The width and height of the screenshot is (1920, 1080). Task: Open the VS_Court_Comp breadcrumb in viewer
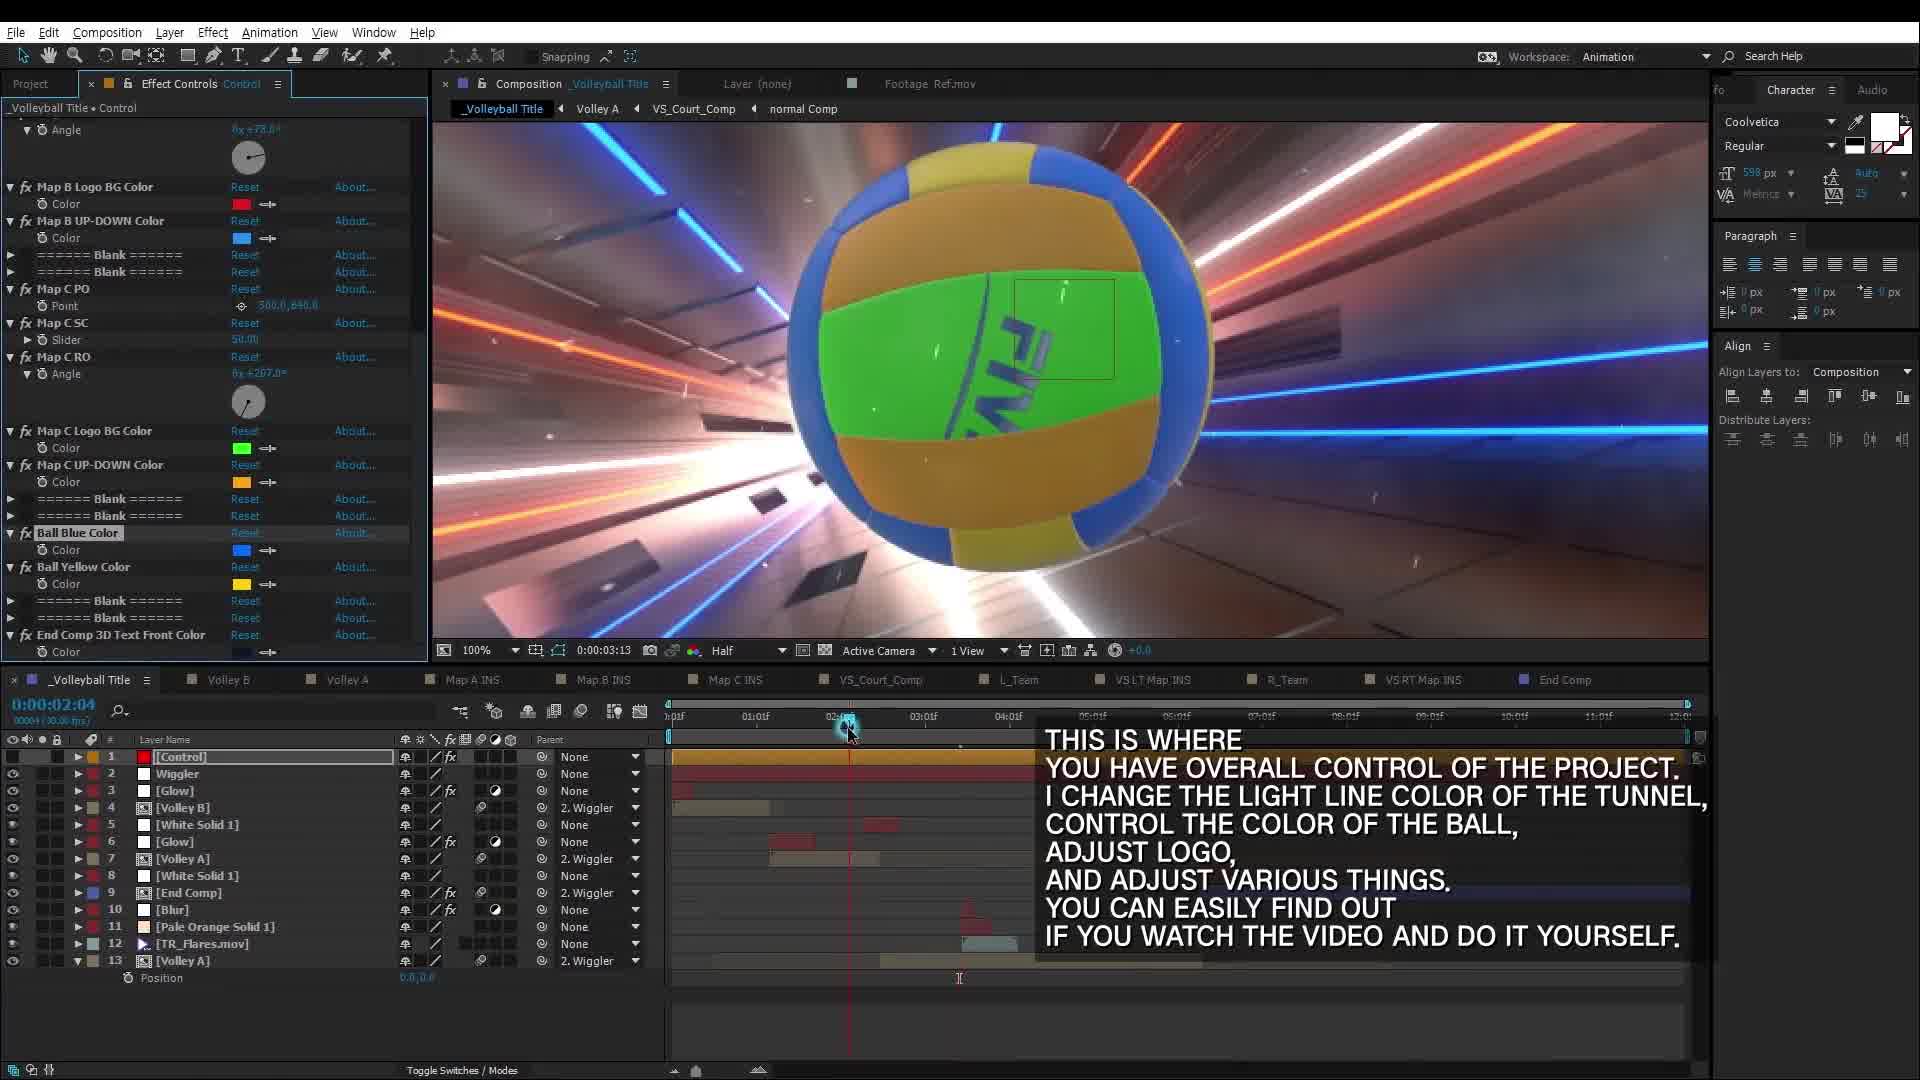click(694, 109)
